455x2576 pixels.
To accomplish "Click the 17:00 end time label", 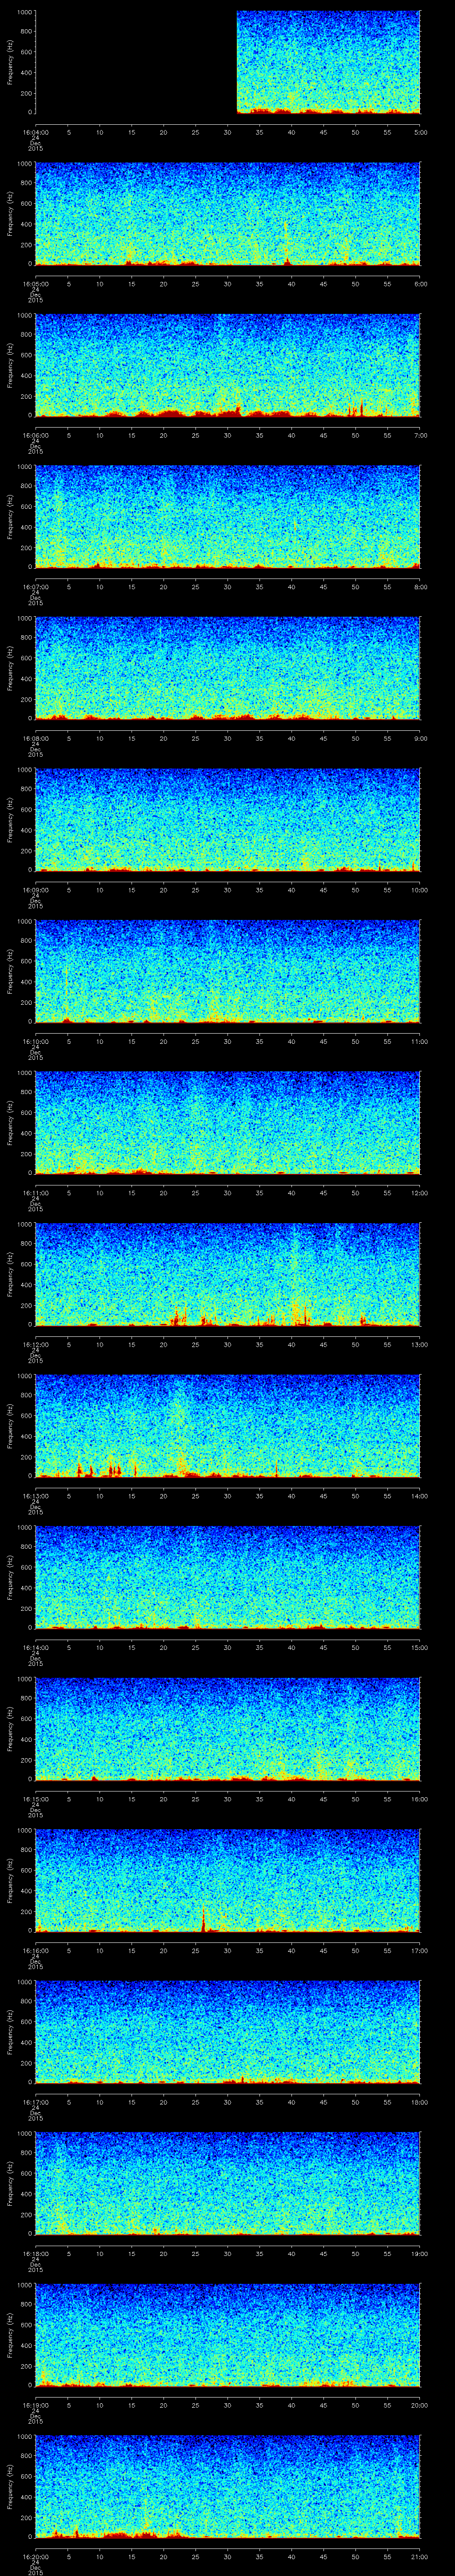I will coord(420,1950).
